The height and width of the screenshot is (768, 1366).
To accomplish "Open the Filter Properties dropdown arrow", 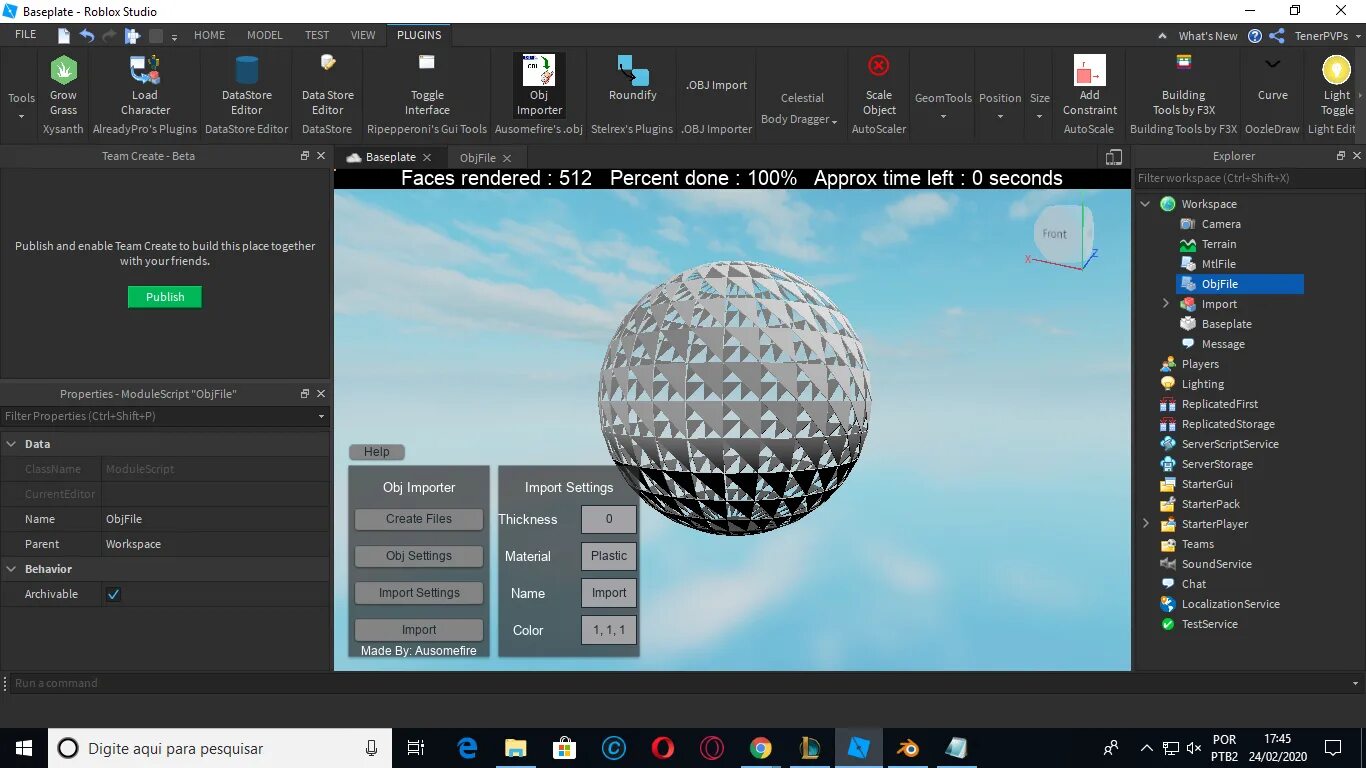I will pos(321,416).
